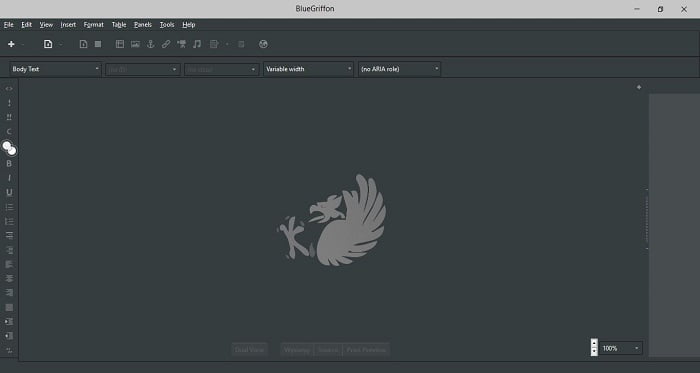Apply strong emphasis with double exclamation icon
Viewport: 700px width, 373px height.
point(9,117)
